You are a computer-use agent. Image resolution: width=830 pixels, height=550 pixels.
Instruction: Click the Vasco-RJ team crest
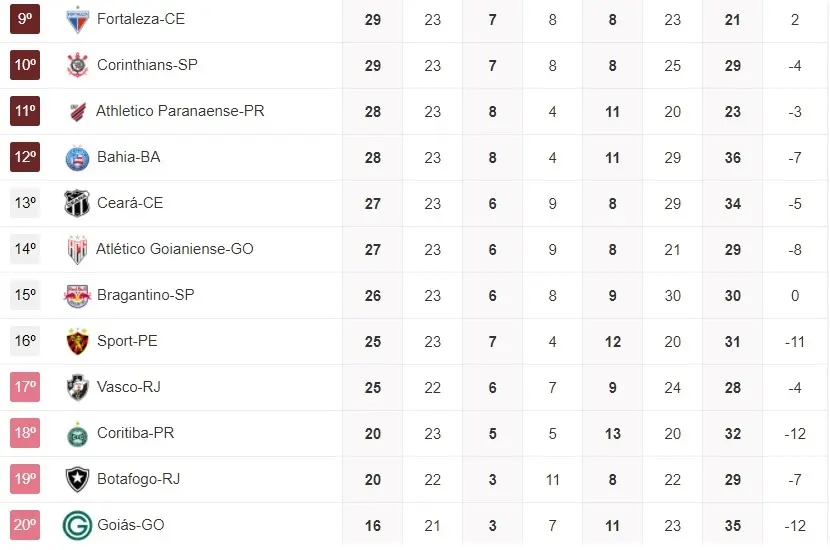(x=77, y=387)
